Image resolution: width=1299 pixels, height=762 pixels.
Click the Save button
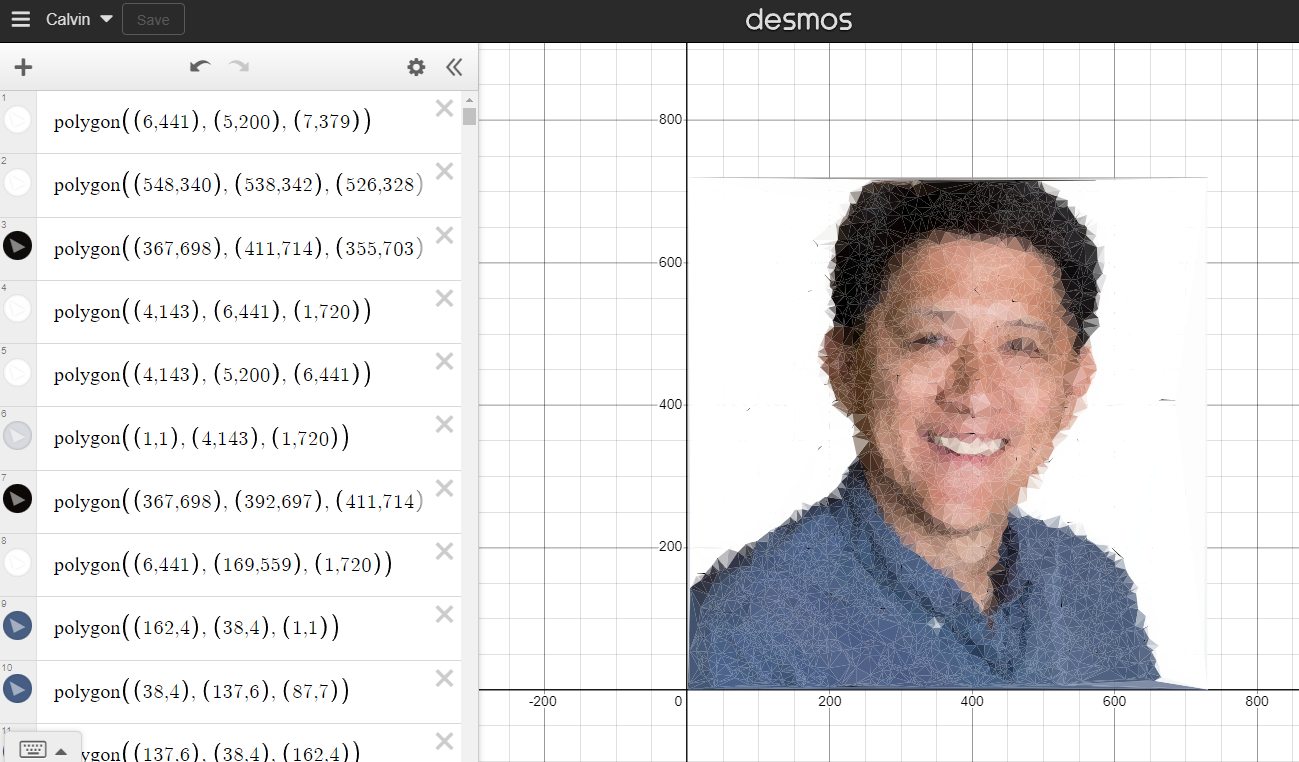pyautogui.click(x=152, y=19)
